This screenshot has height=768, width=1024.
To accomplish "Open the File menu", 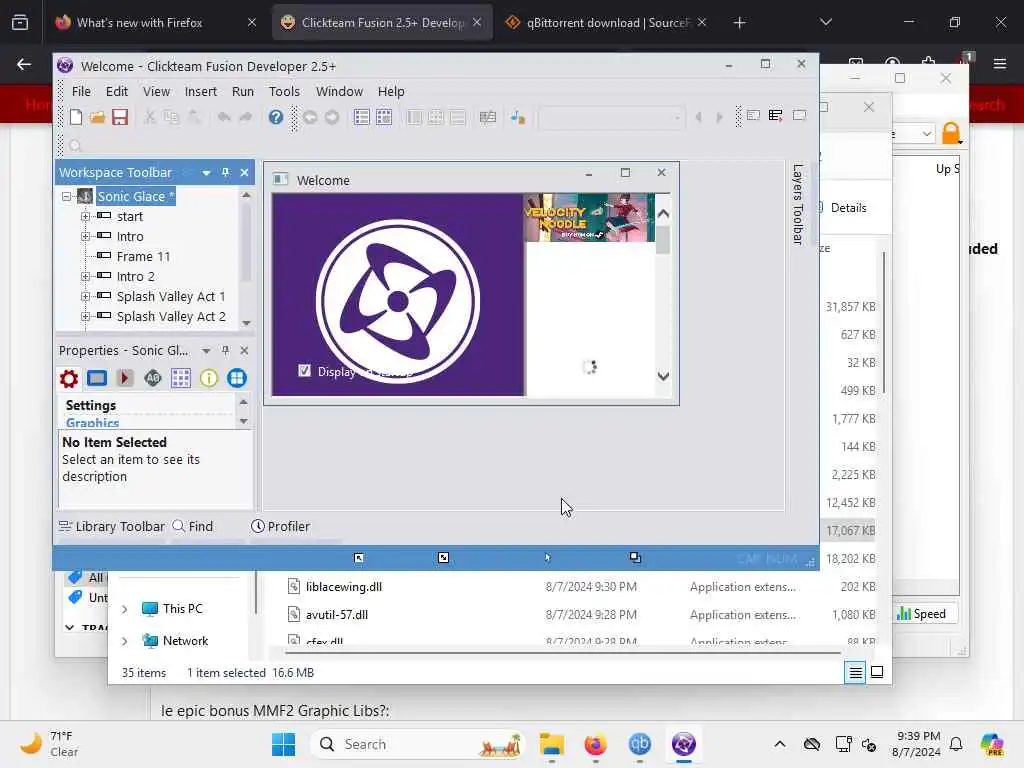I will tap(81, 91).
